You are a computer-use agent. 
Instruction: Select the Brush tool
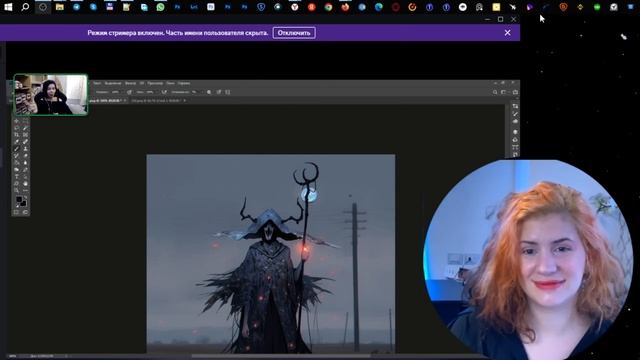pyautogui.click(x=16, y=149)
